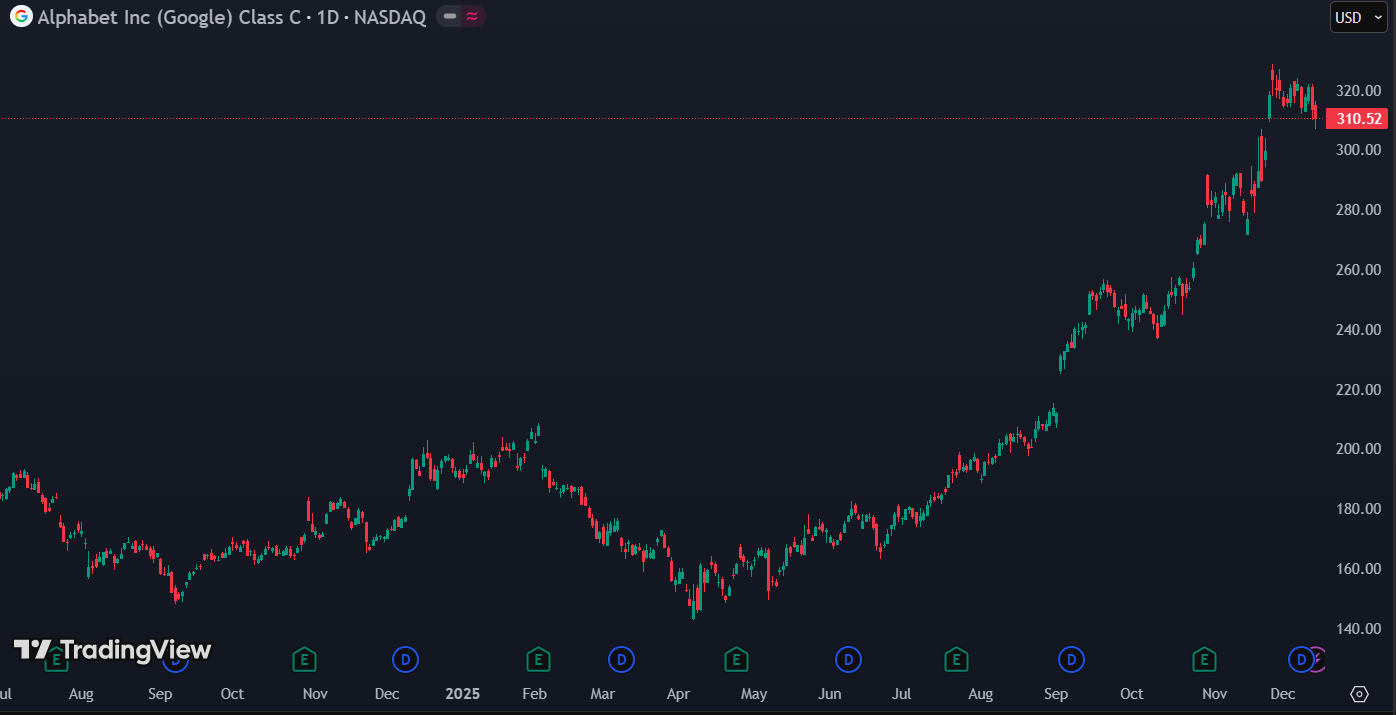Click the pink wavy-lines data indicator

pos(473,17)
